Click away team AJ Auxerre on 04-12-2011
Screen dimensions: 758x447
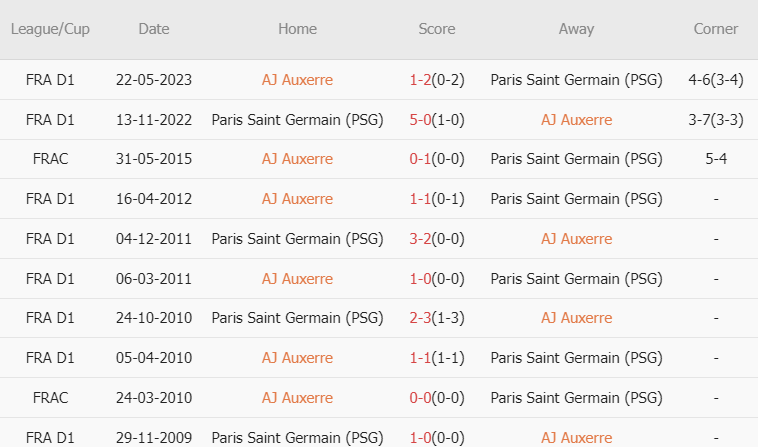576,239
